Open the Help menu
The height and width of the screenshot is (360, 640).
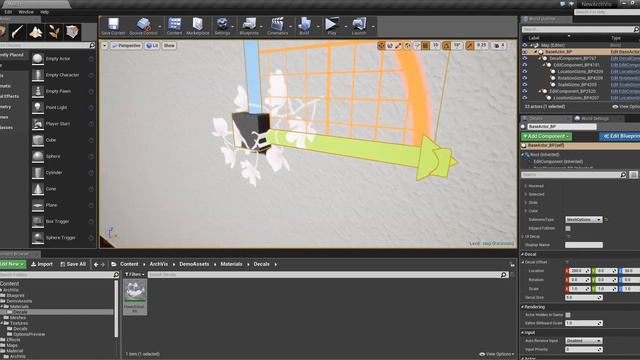(x=44, y=12)
